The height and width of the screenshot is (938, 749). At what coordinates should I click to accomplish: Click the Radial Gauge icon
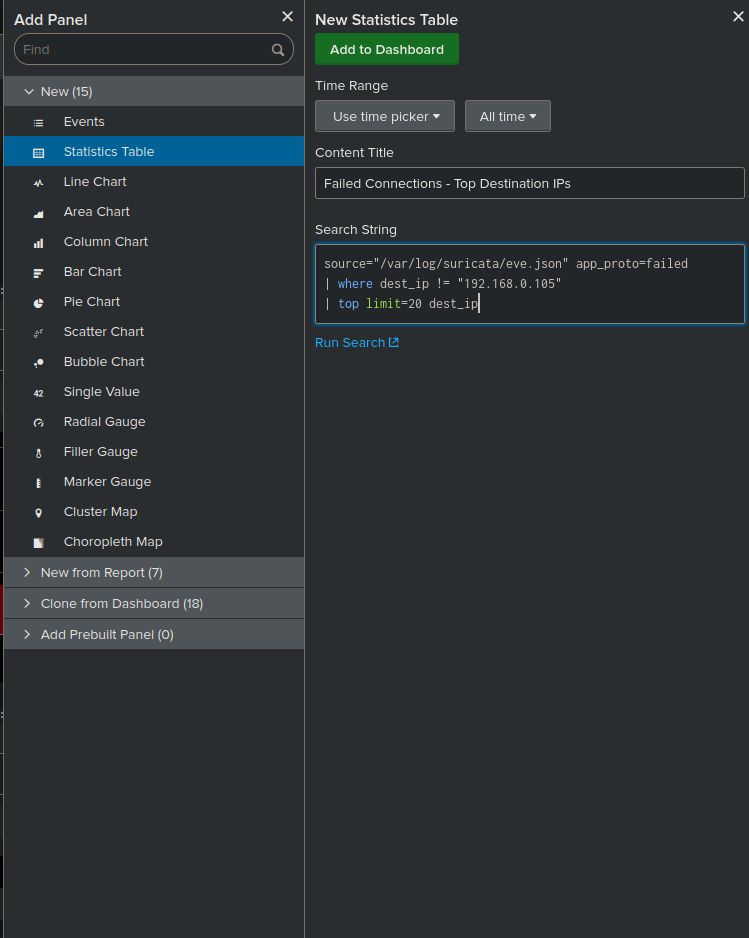pyautogui.click(x=38, y=423)
